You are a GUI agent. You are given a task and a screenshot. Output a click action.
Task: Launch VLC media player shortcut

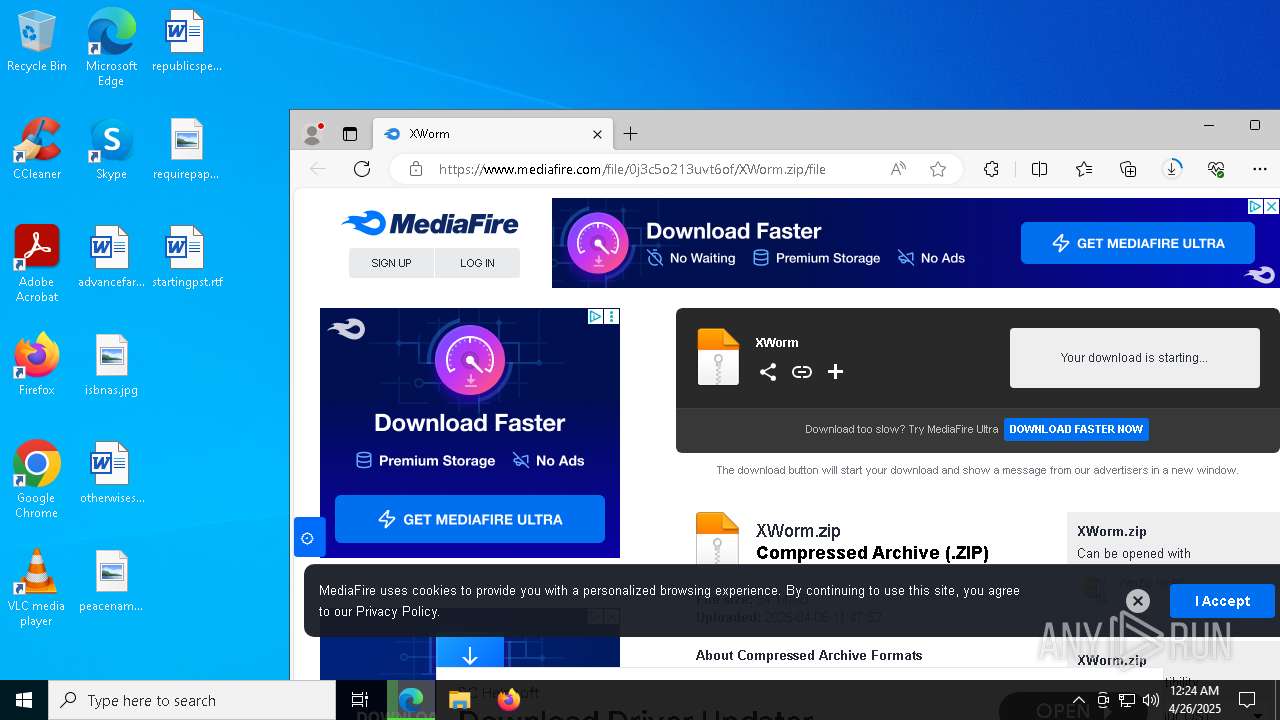pos(37,588)
